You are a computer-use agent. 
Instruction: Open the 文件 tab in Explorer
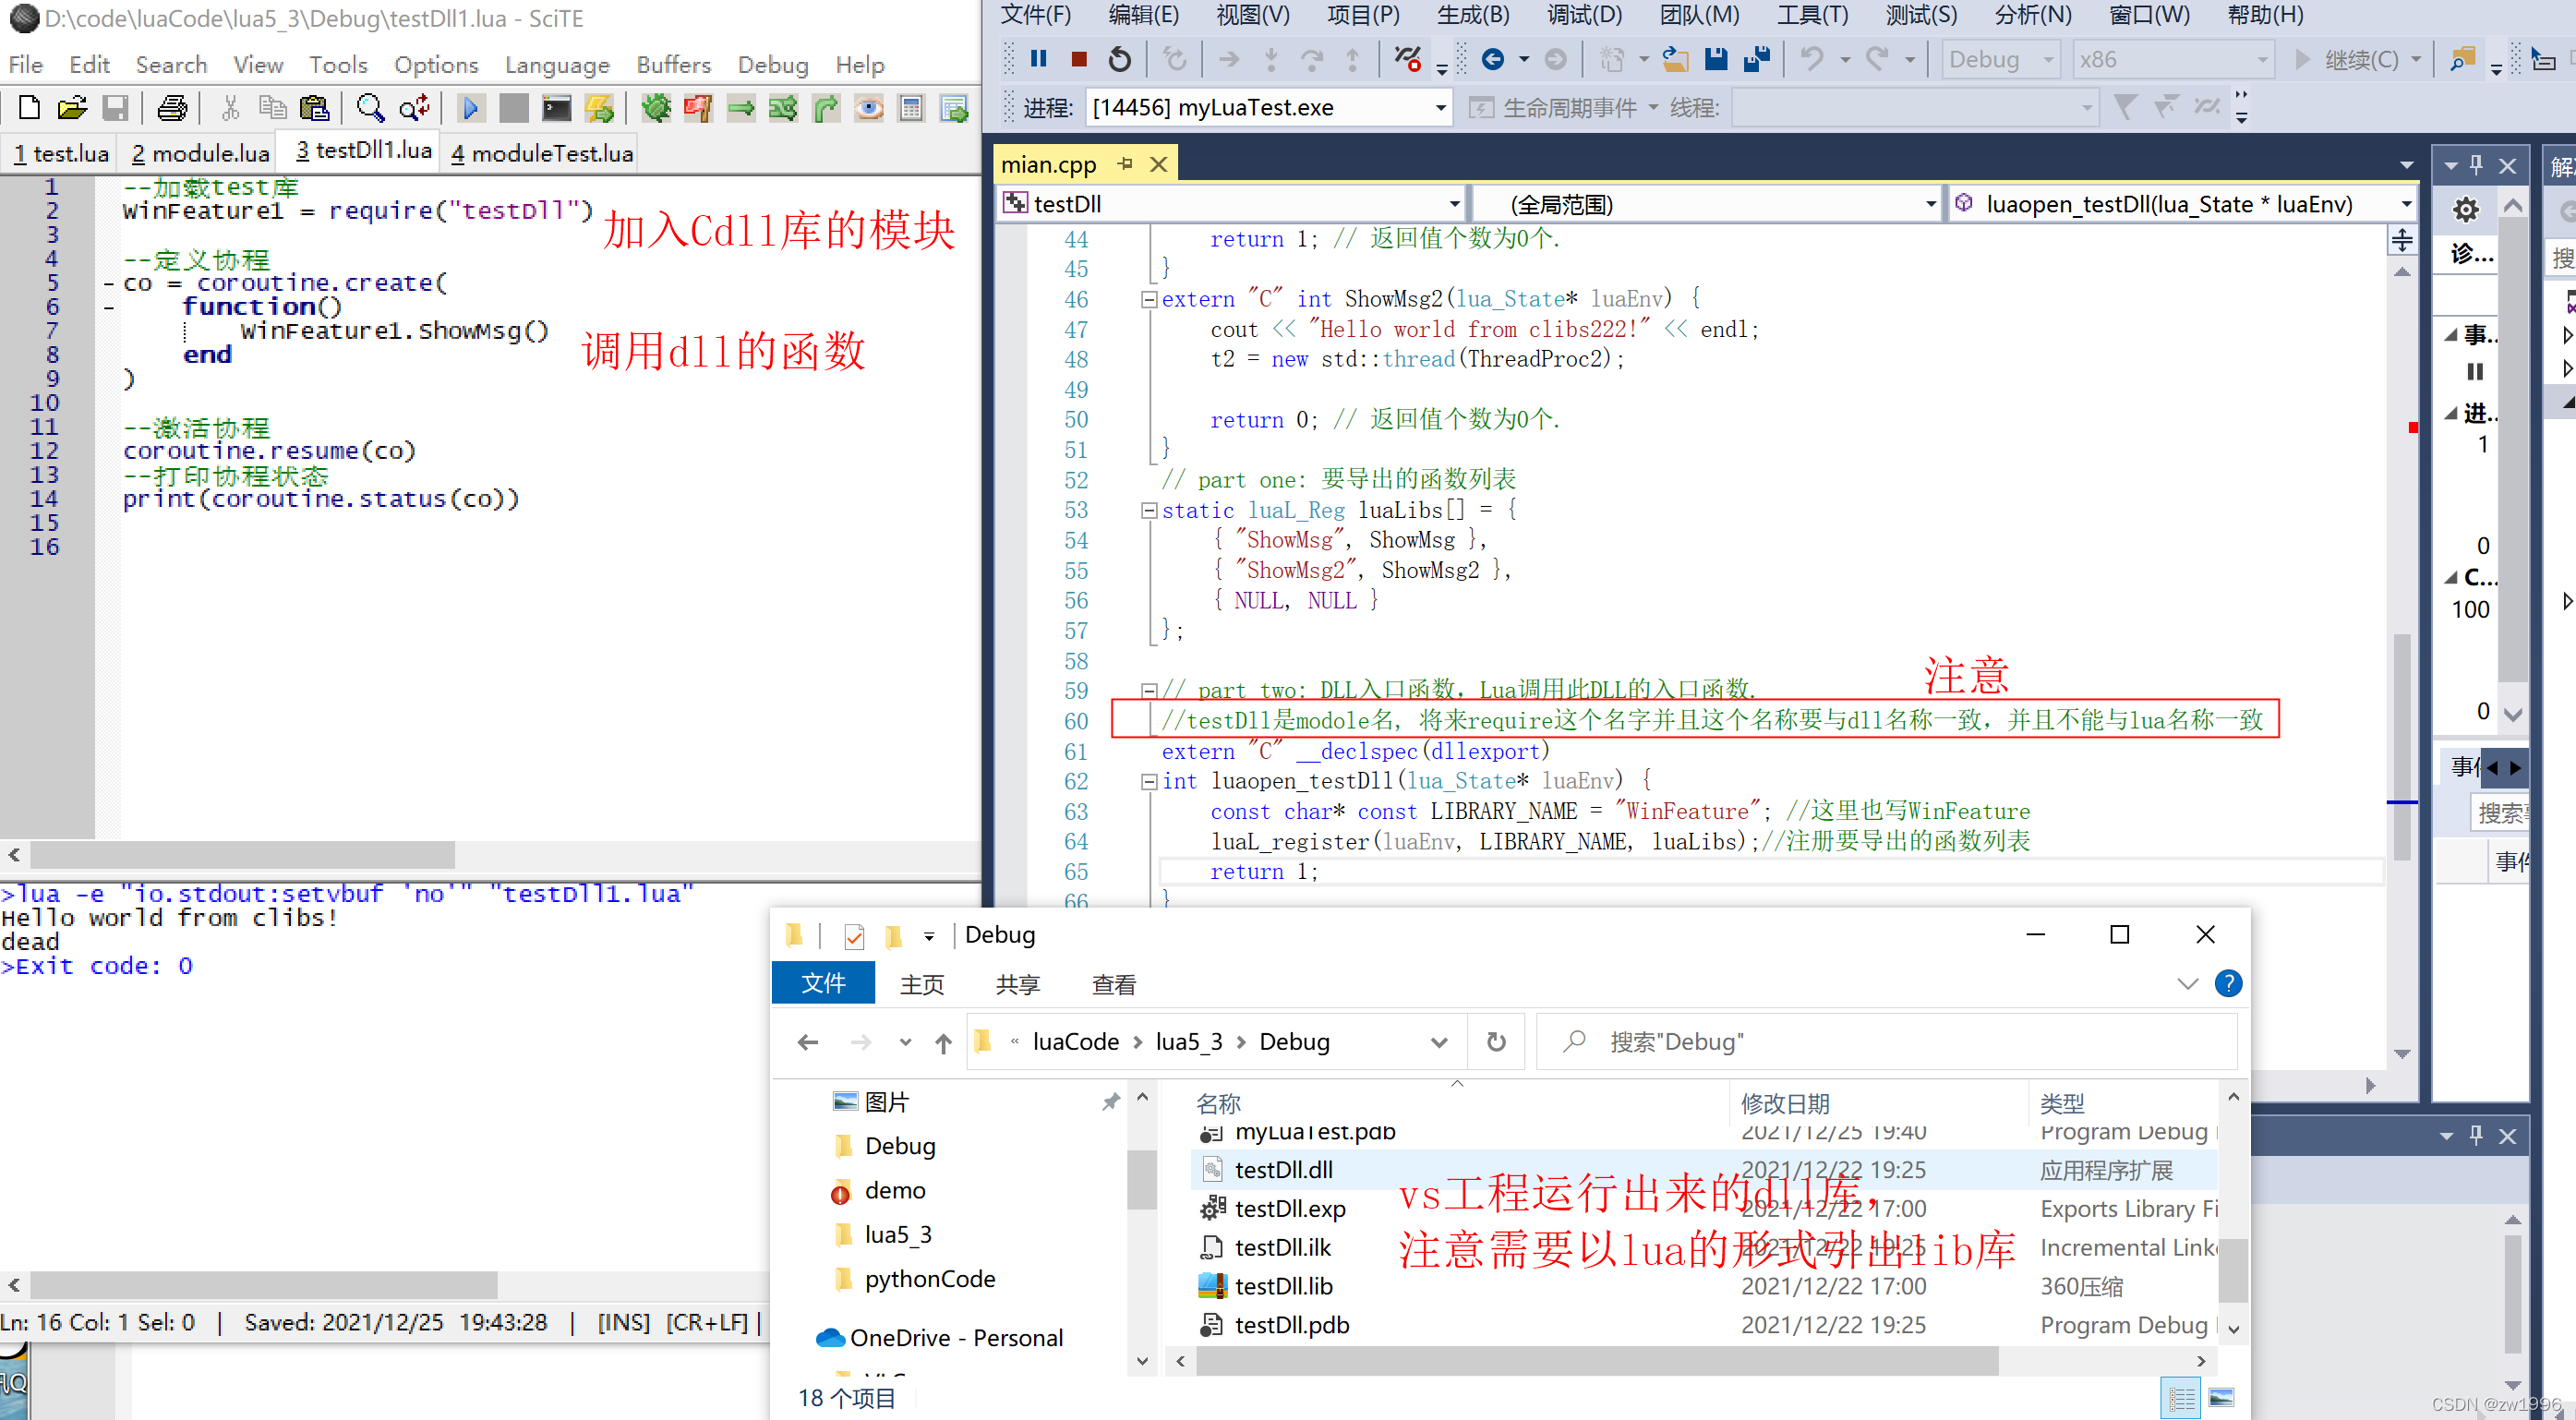823,983
